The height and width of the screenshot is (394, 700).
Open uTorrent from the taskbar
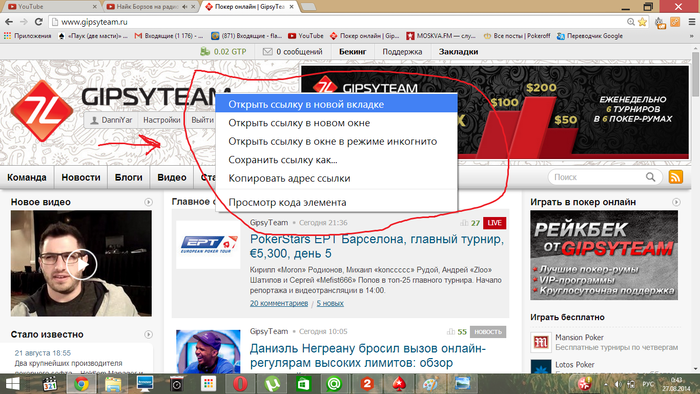click(x=272, y=384)
